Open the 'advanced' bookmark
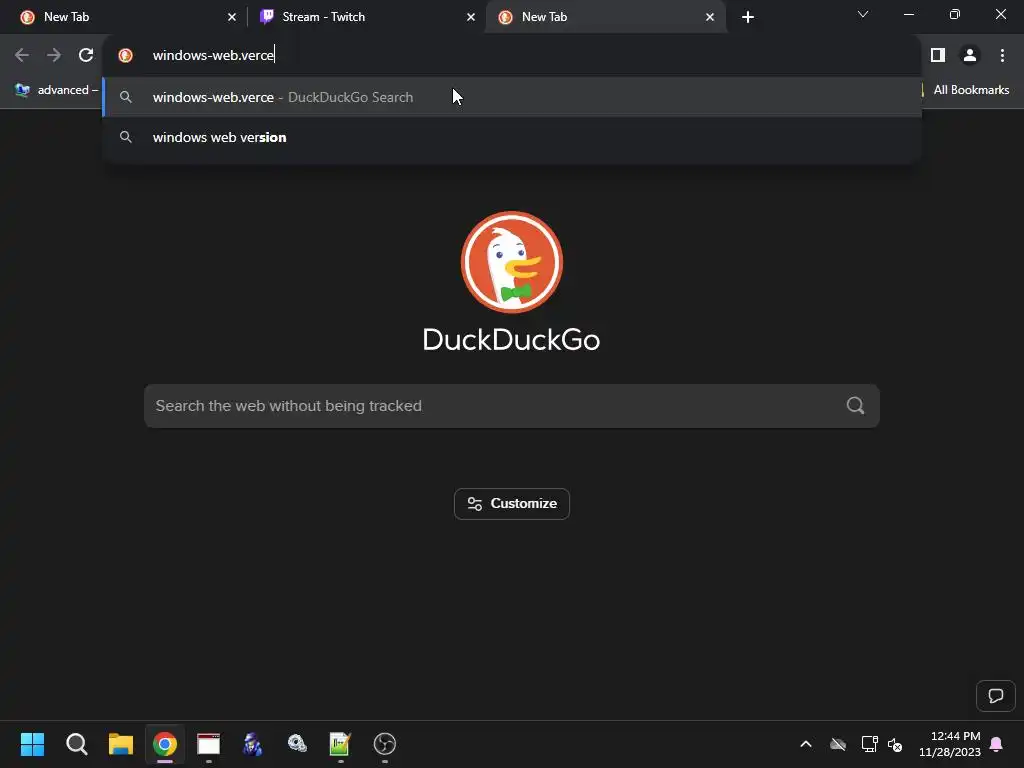The height and width of the screenshot is (768, 1024). point(57,90)
